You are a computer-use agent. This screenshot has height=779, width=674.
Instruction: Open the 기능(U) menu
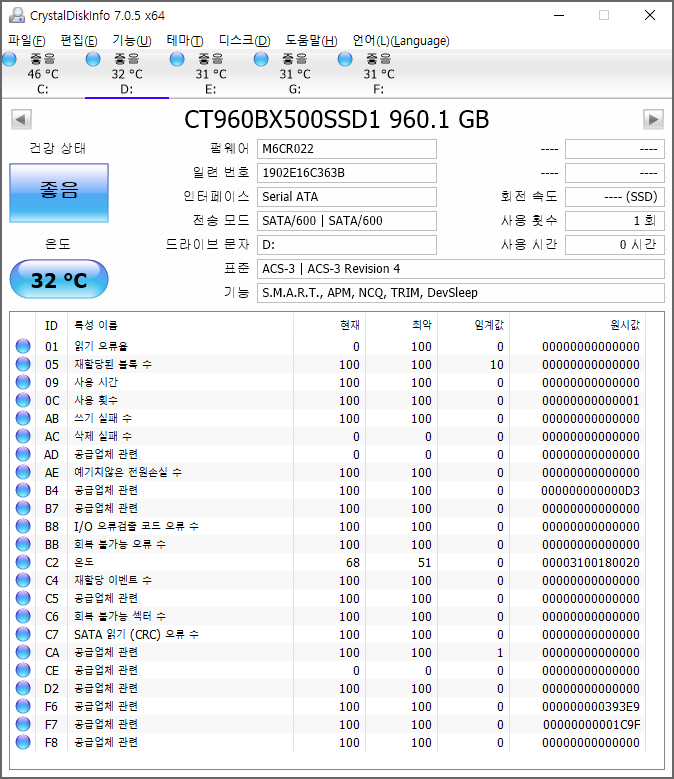click(x=131, y=41)
